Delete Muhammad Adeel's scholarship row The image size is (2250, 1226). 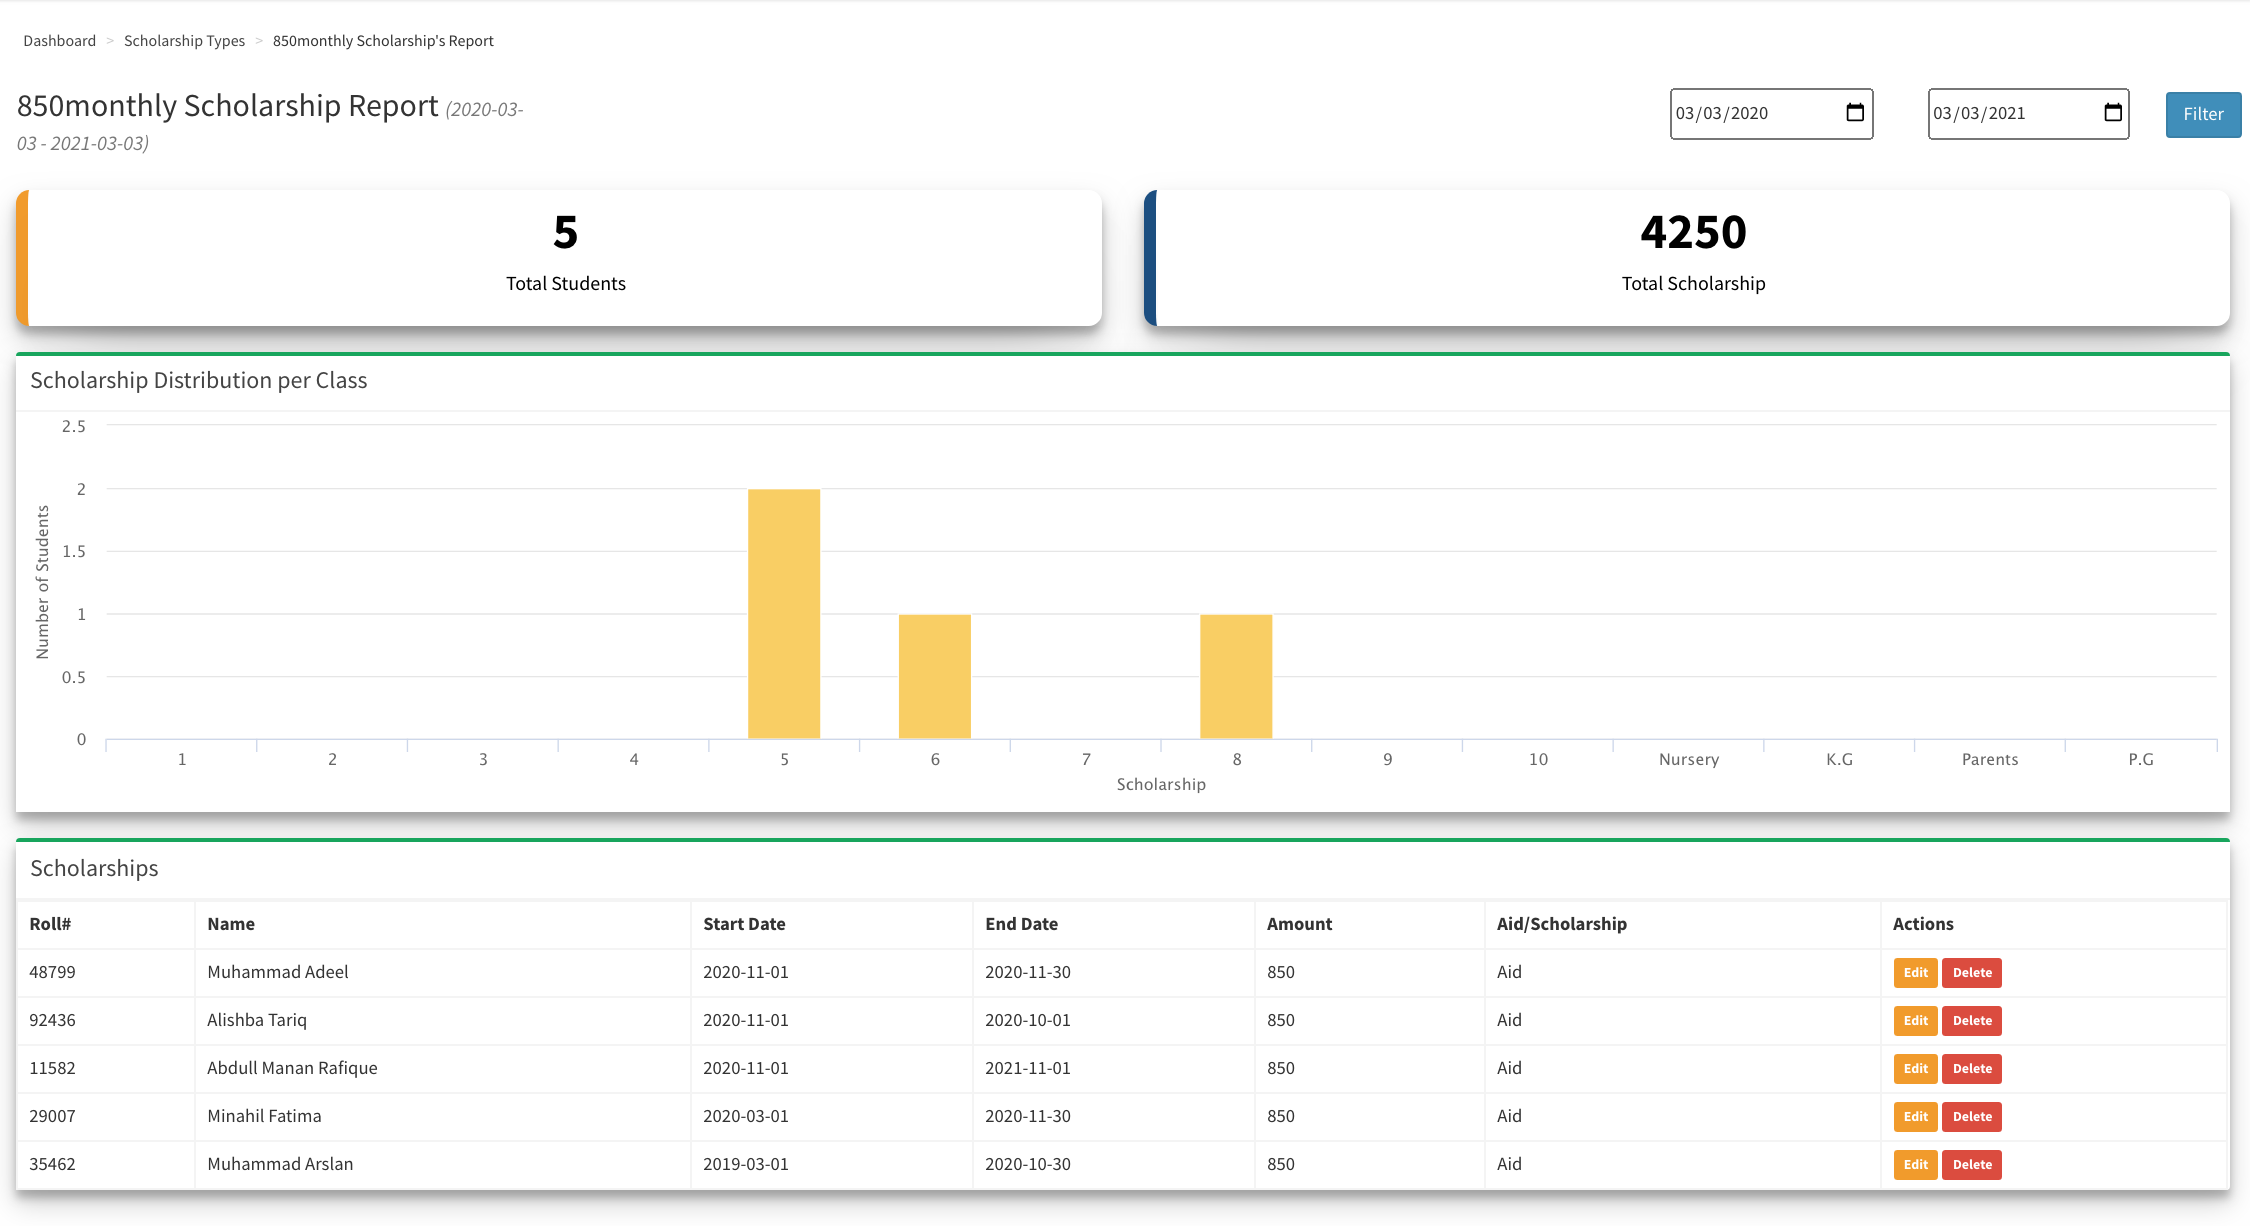point(1971,972)
